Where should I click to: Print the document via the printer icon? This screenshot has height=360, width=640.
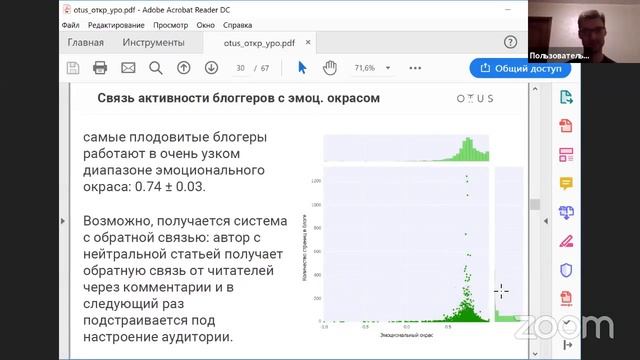click(x=100, y=68)
